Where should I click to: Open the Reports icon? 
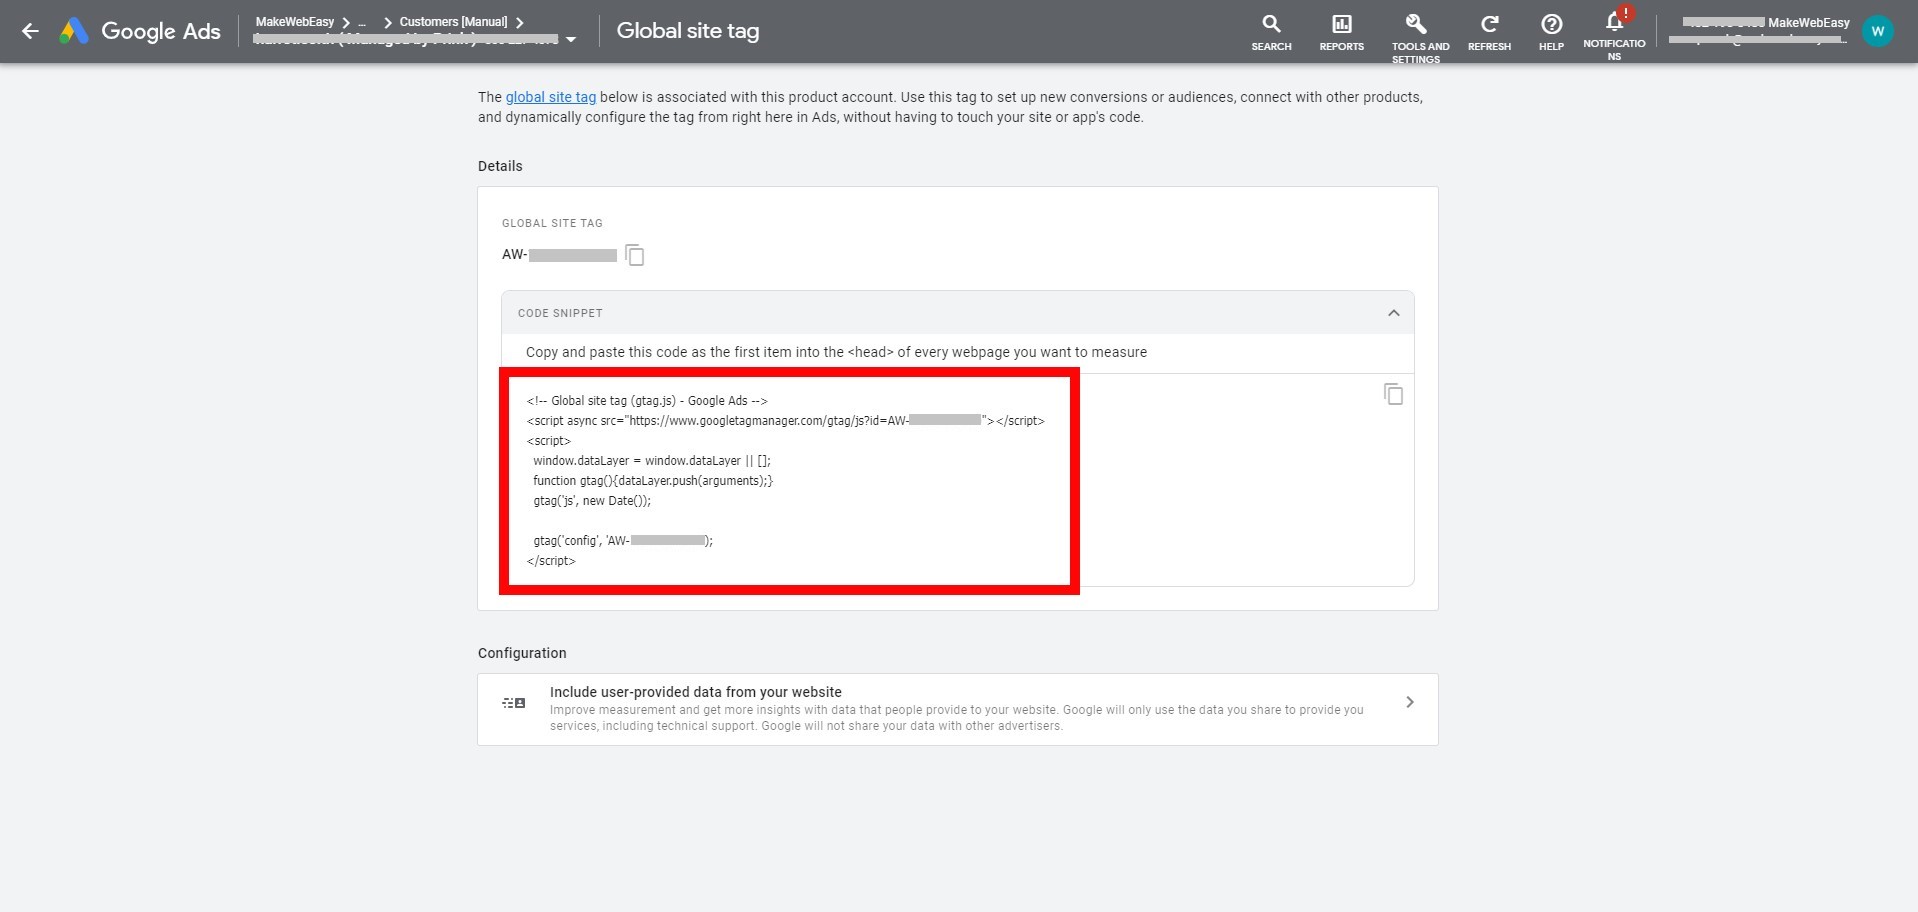coord(1340,32)
